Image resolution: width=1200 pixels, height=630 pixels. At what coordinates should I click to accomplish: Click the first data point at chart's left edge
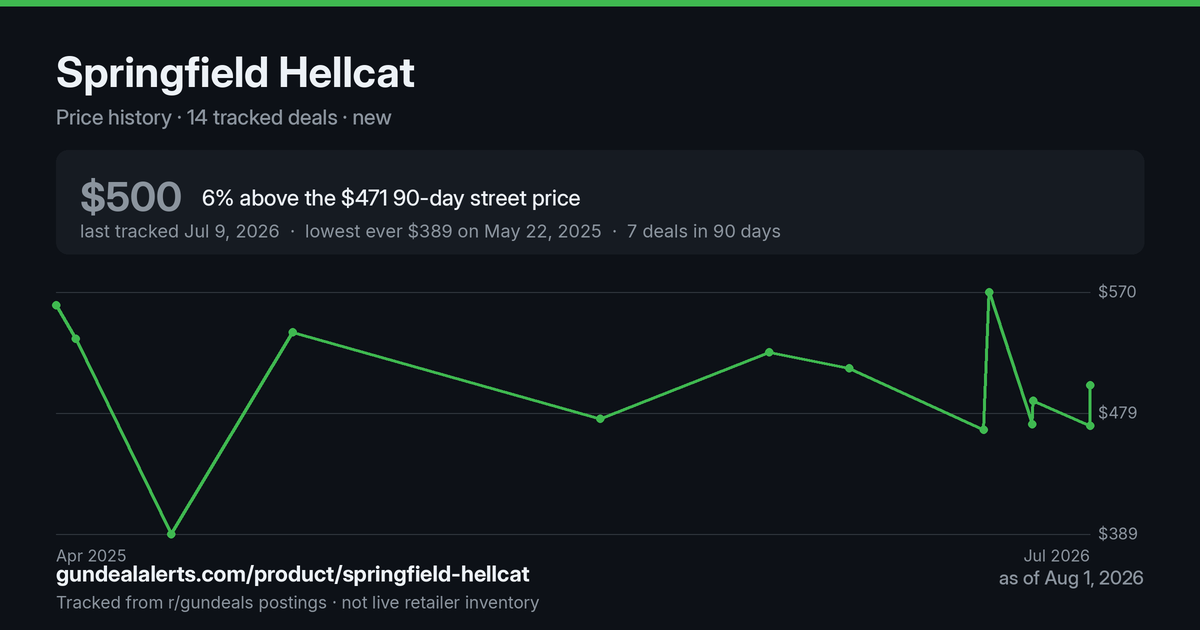pos(57,305)
